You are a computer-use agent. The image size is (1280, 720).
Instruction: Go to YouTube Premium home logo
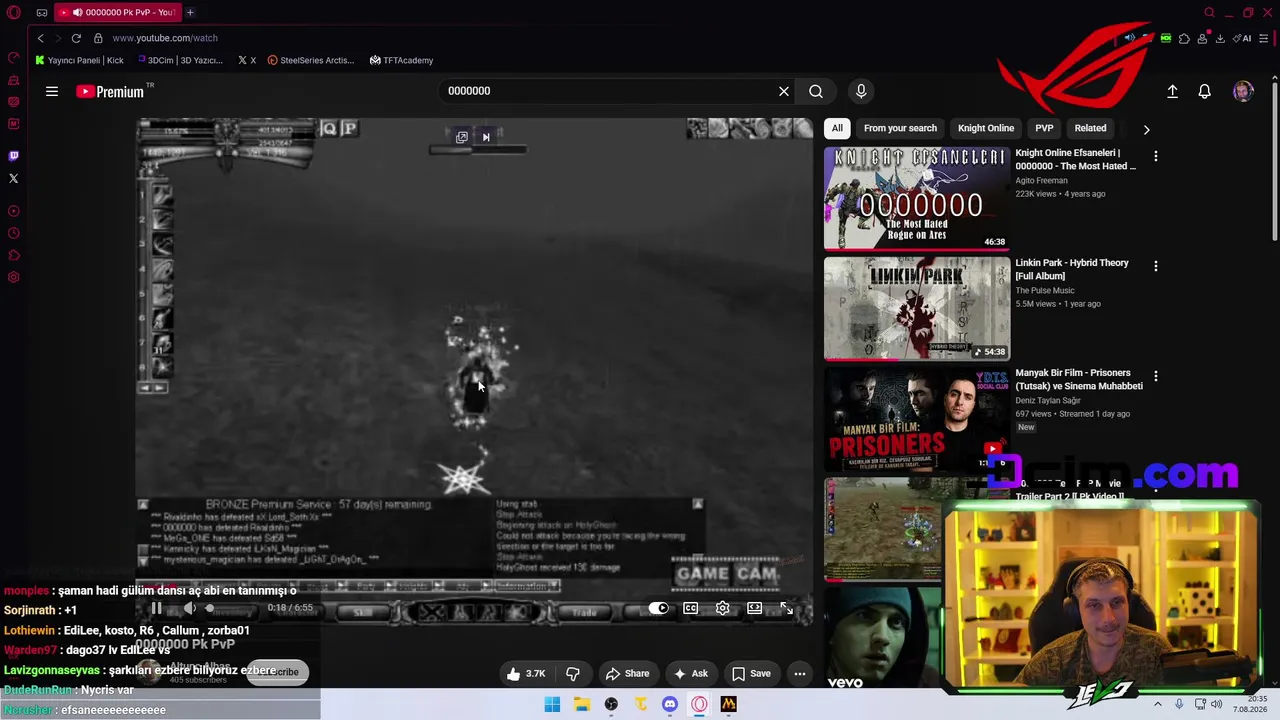[110, 91]
